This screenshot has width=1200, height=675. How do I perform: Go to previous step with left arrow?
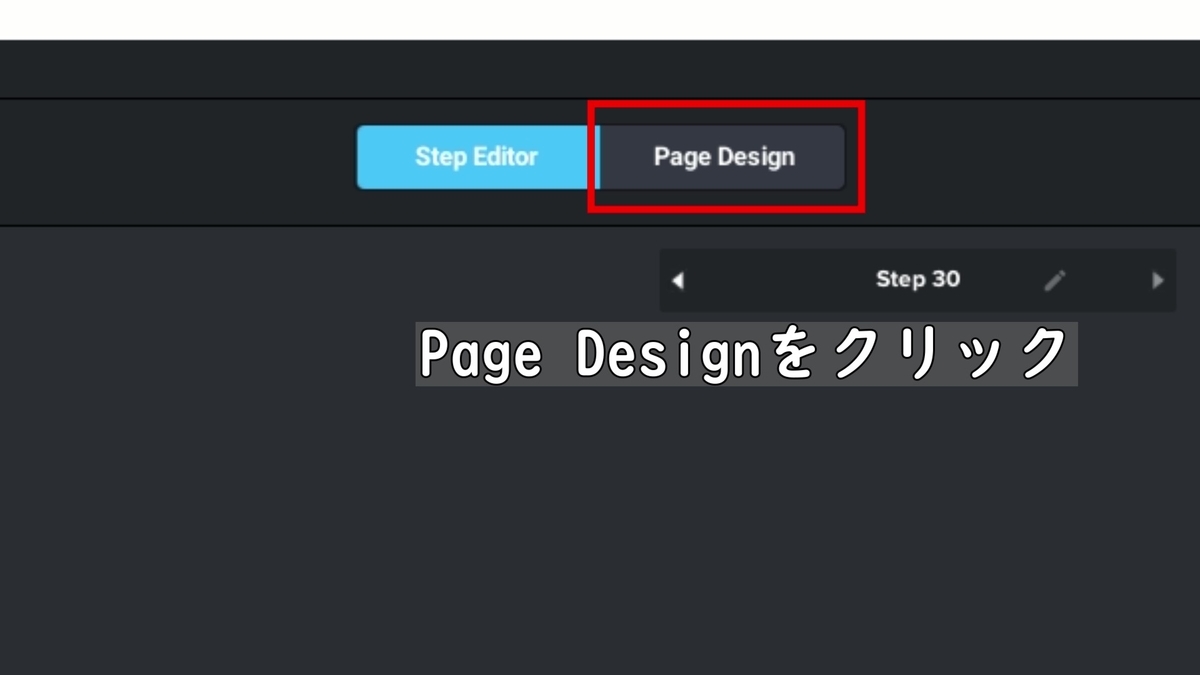tap(678, 281)
